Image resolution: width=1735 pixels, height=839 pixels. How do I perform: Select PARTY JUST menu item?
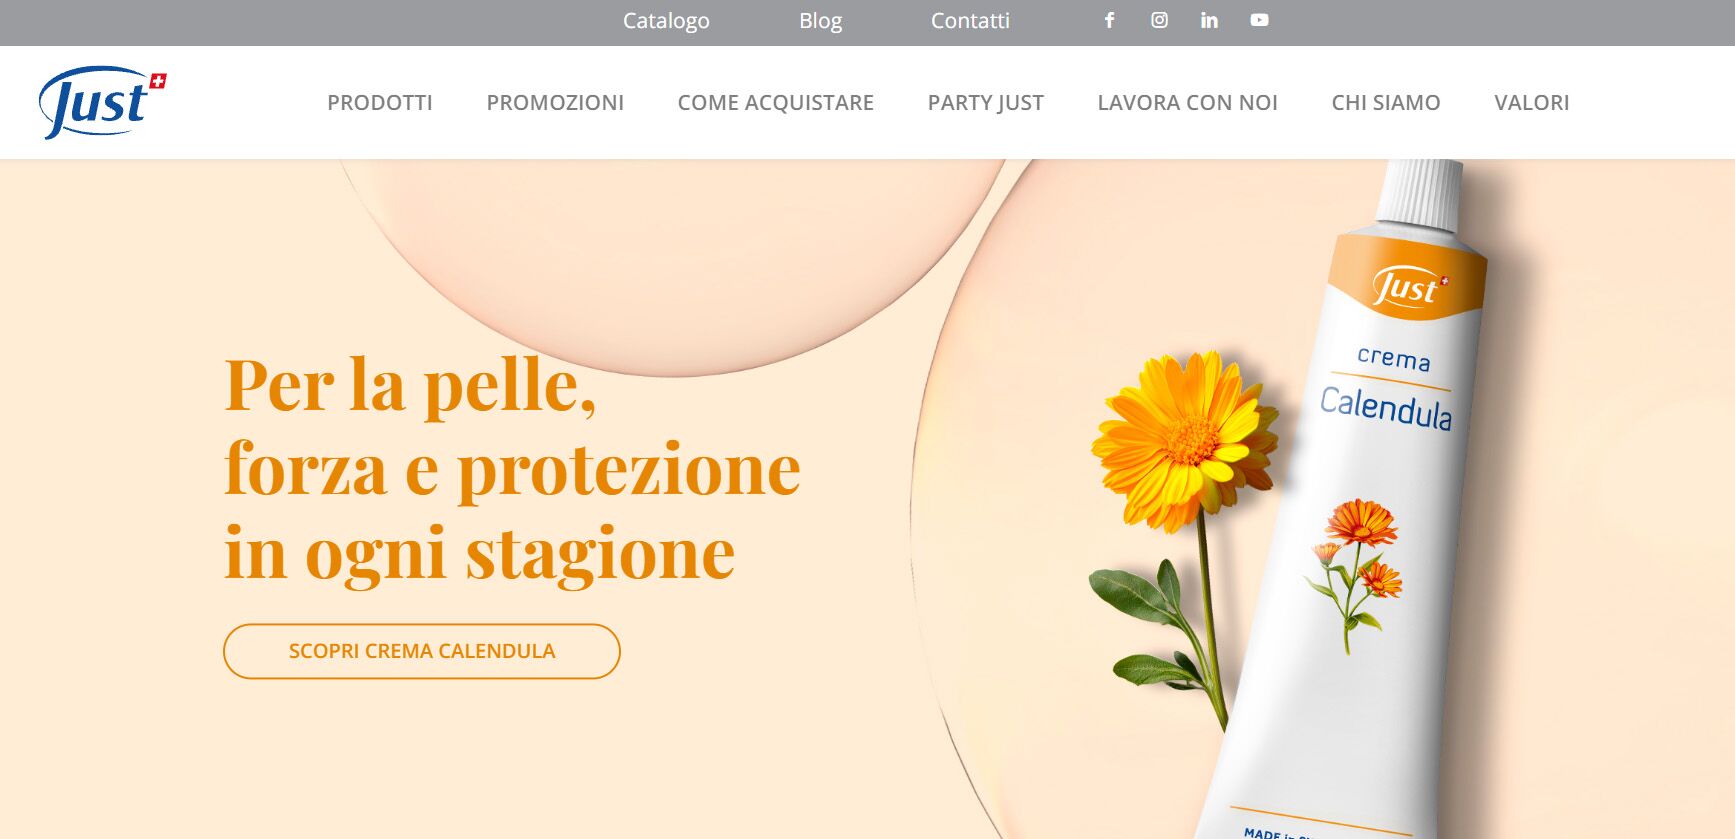click(x=986, y=102)
